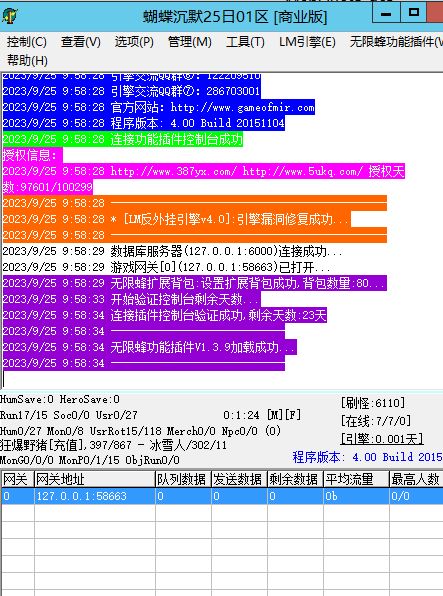Click the Hum0/27 Mon0/8 UsrRot status text

[x=140, y=431]
